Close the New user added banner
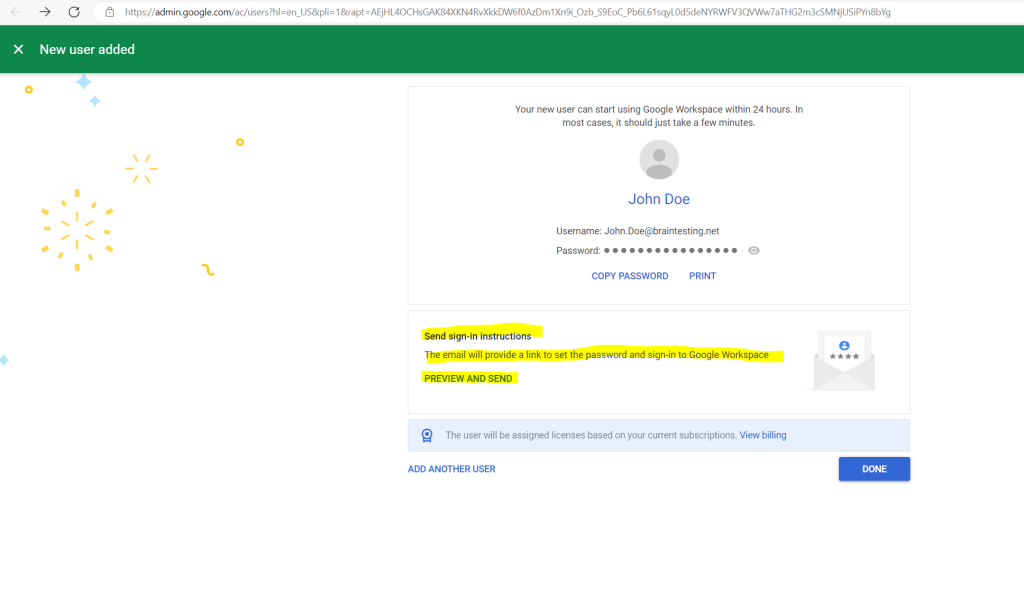 18,50
